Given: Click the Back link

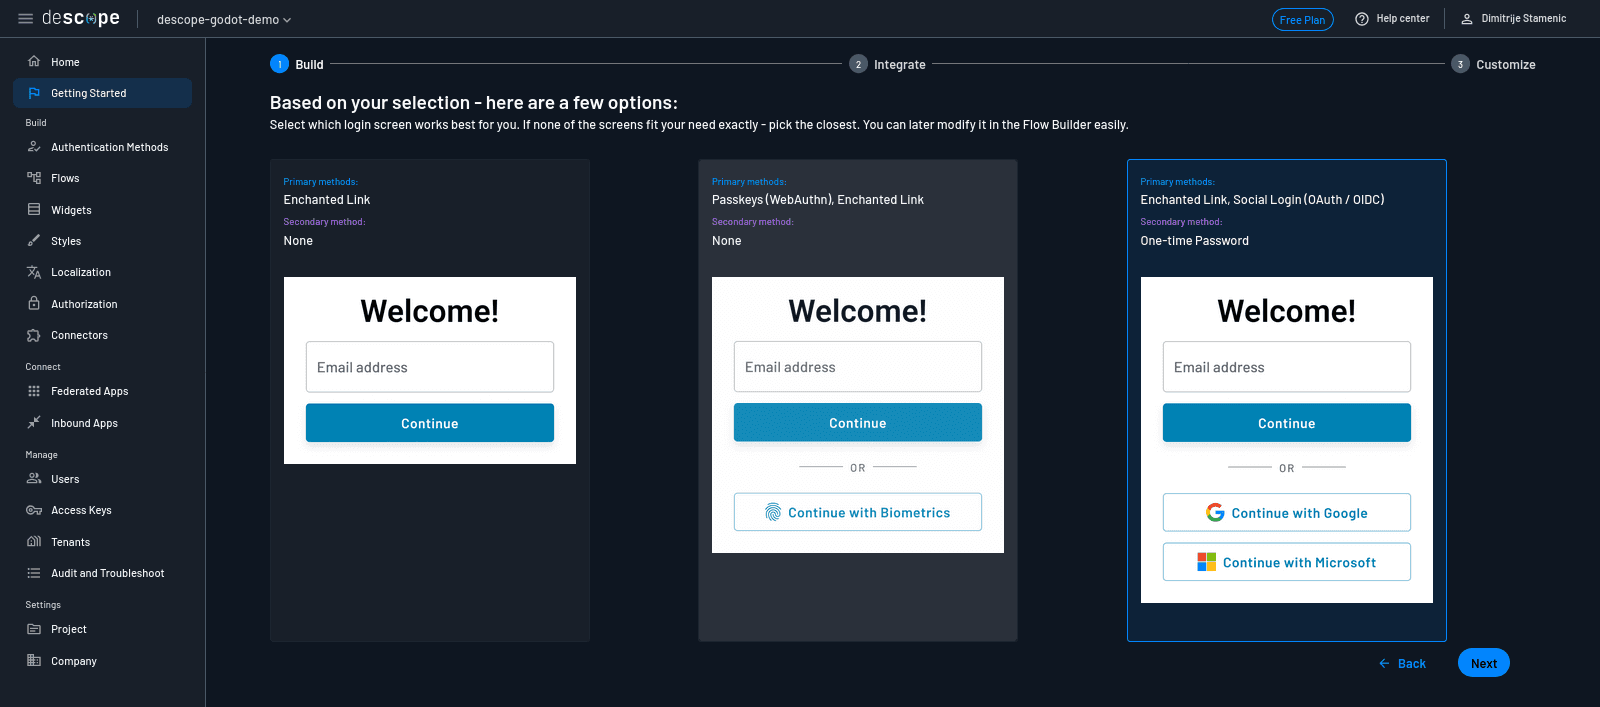Looking at the screenshot, I should 1402,664.
